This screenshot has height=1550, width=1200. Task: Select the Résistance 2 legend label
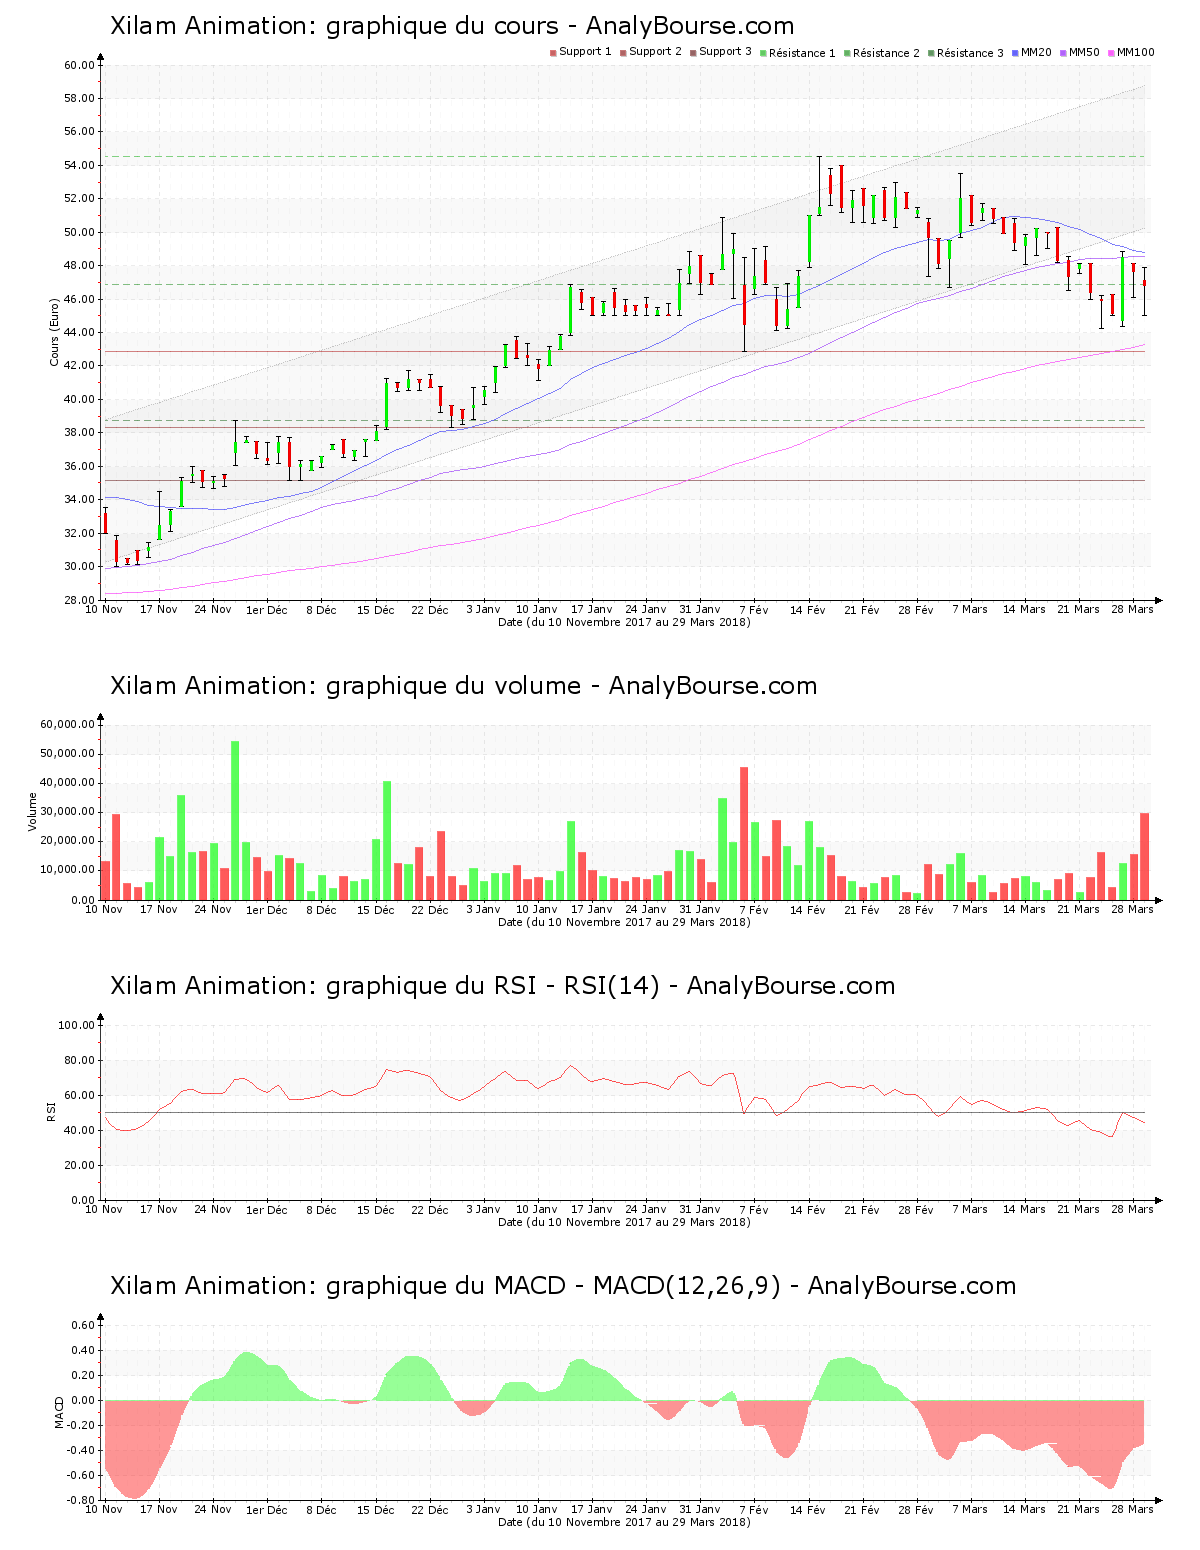click(886, 53)
